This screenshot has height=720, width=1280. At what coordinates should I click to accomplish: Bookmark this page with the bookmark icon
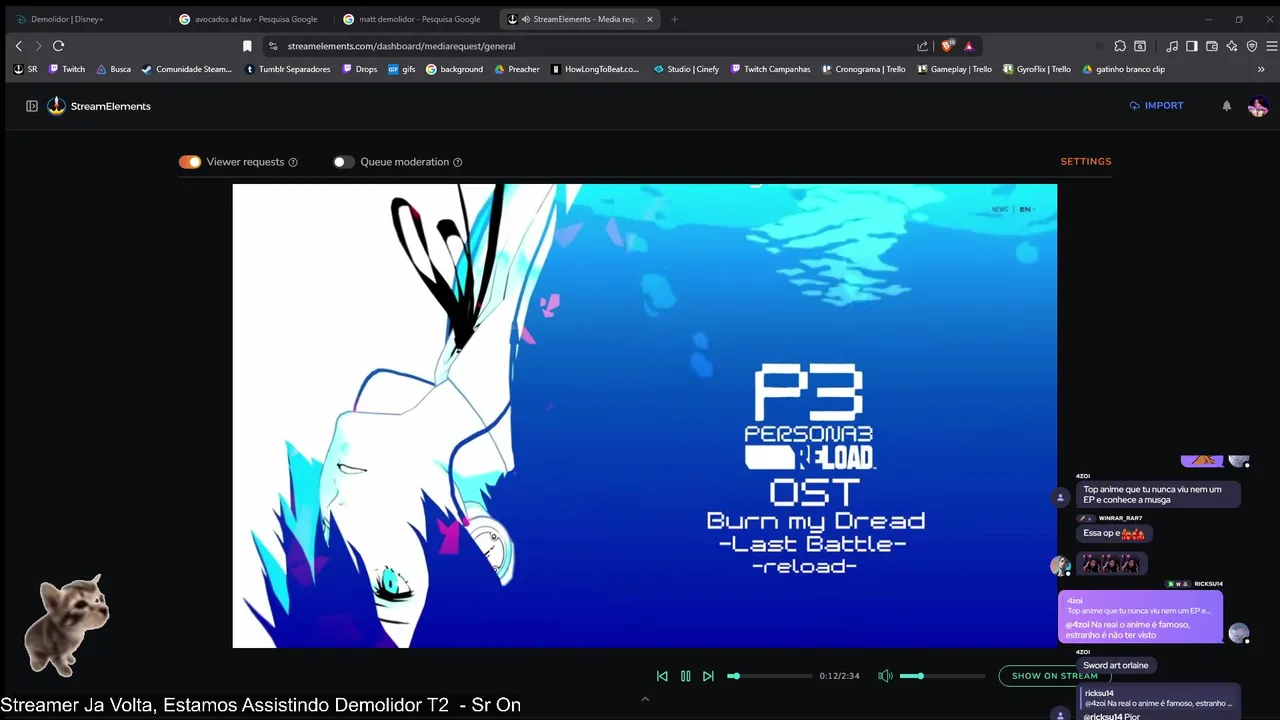coord(247,46)
